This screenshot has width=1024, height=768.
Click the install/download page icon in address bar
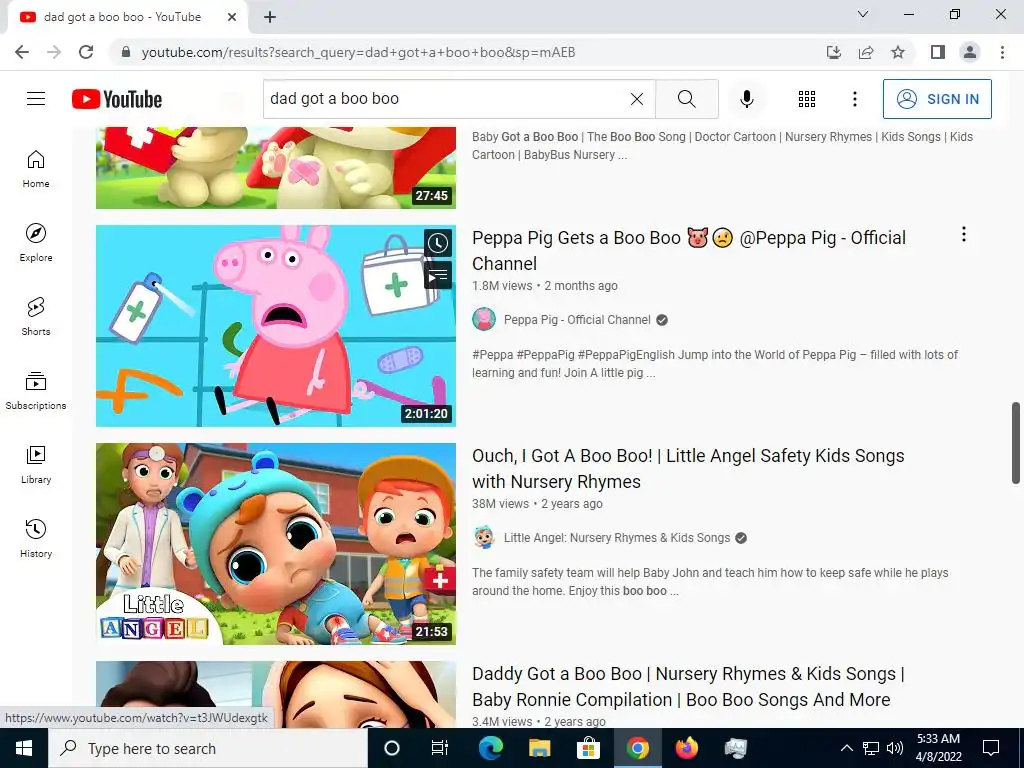coord(833,52)
